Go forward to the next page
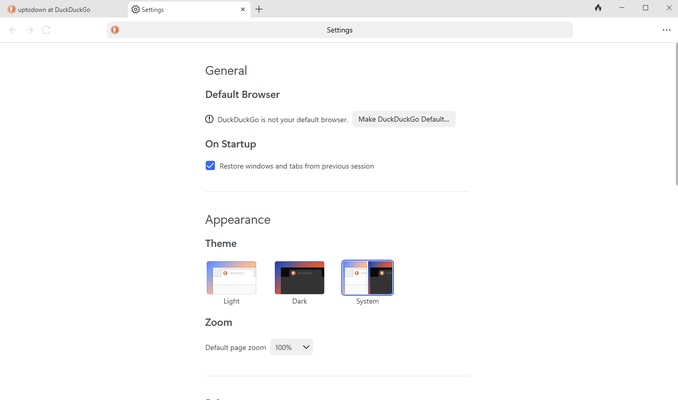Image resolution: width=678 pixels, height=400 pixels. click(x=29, y=30)
